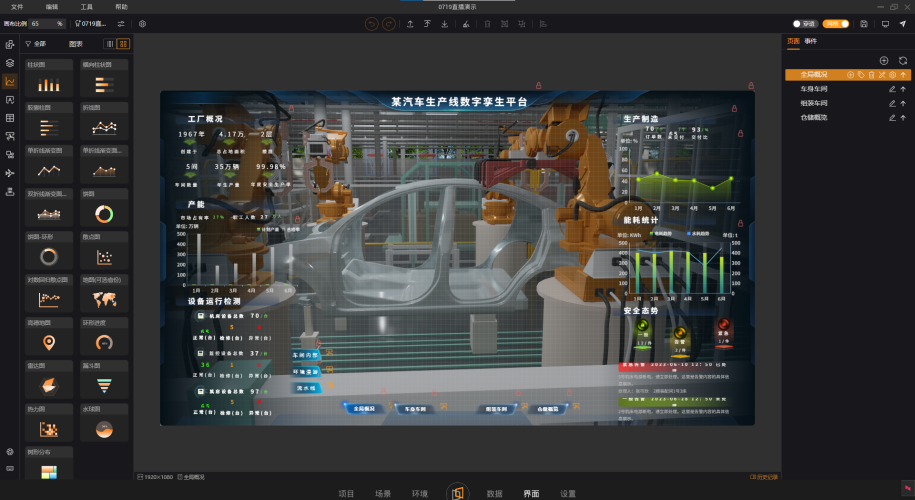This screenshot has height=500, width=915.
Task: Switch to the 页面 tab
Action: (x=793, y=41)
